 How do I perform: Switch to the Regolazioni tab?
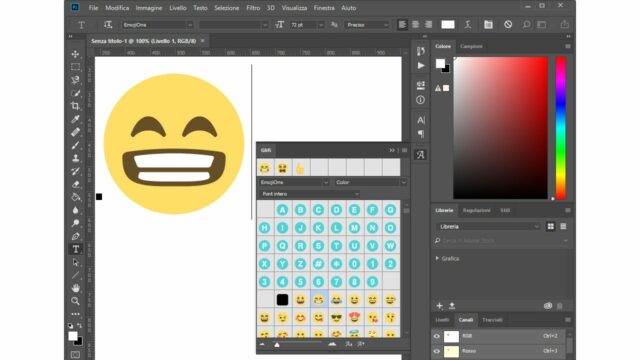click(476, 211)
